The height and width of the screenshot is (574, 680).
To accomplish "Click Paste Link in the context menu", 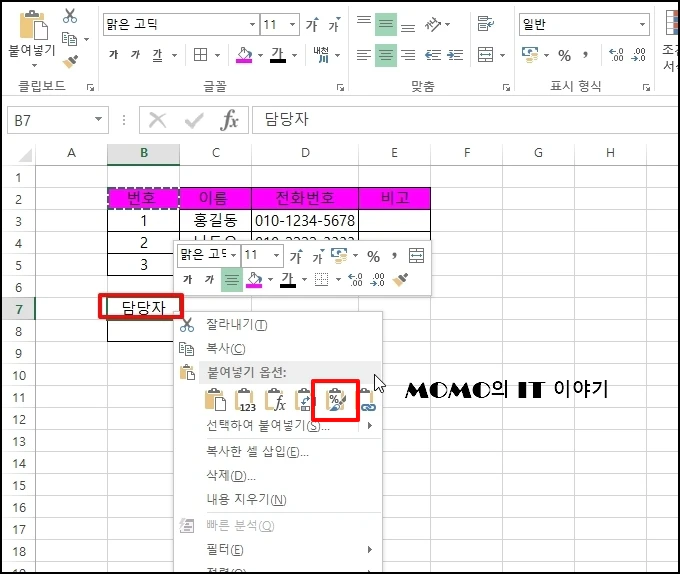I will pos(367,400).
